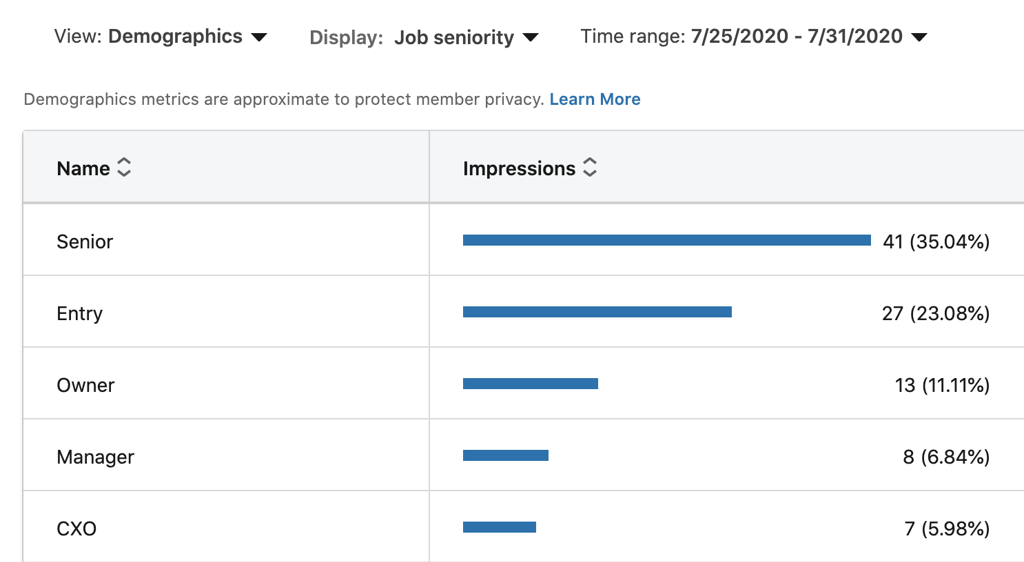1024x562 pixels.
Task: Select the Entry row name
Action: 80,313
